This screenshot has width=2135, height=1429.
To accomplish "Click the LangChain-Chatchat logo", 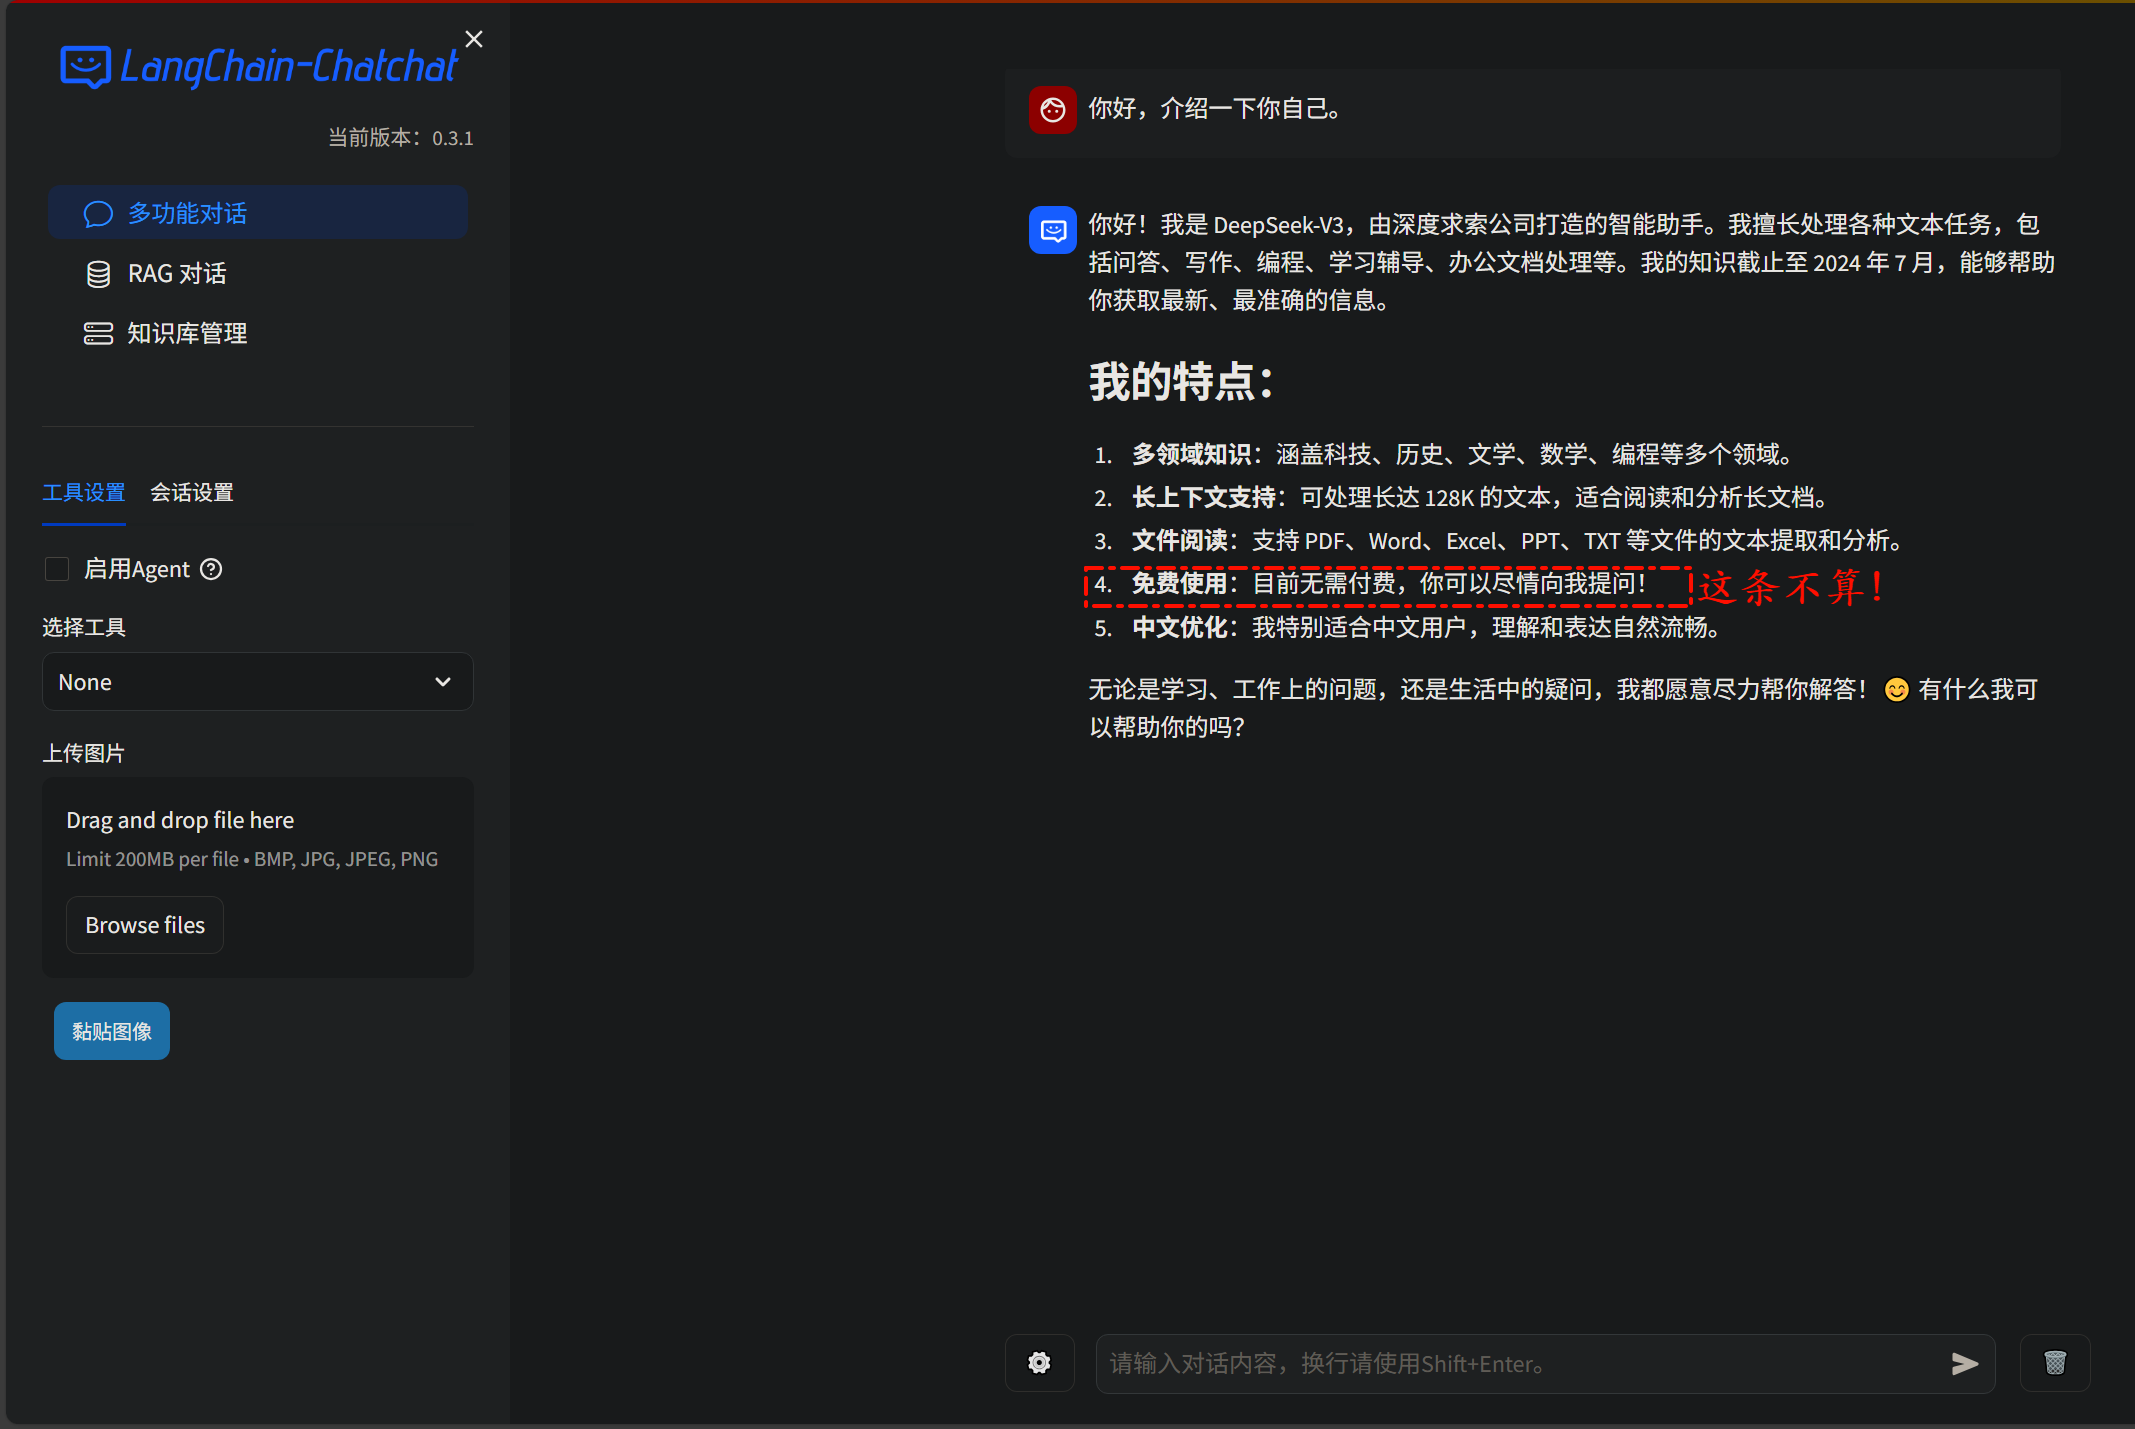I will click(x=258, y=67).
